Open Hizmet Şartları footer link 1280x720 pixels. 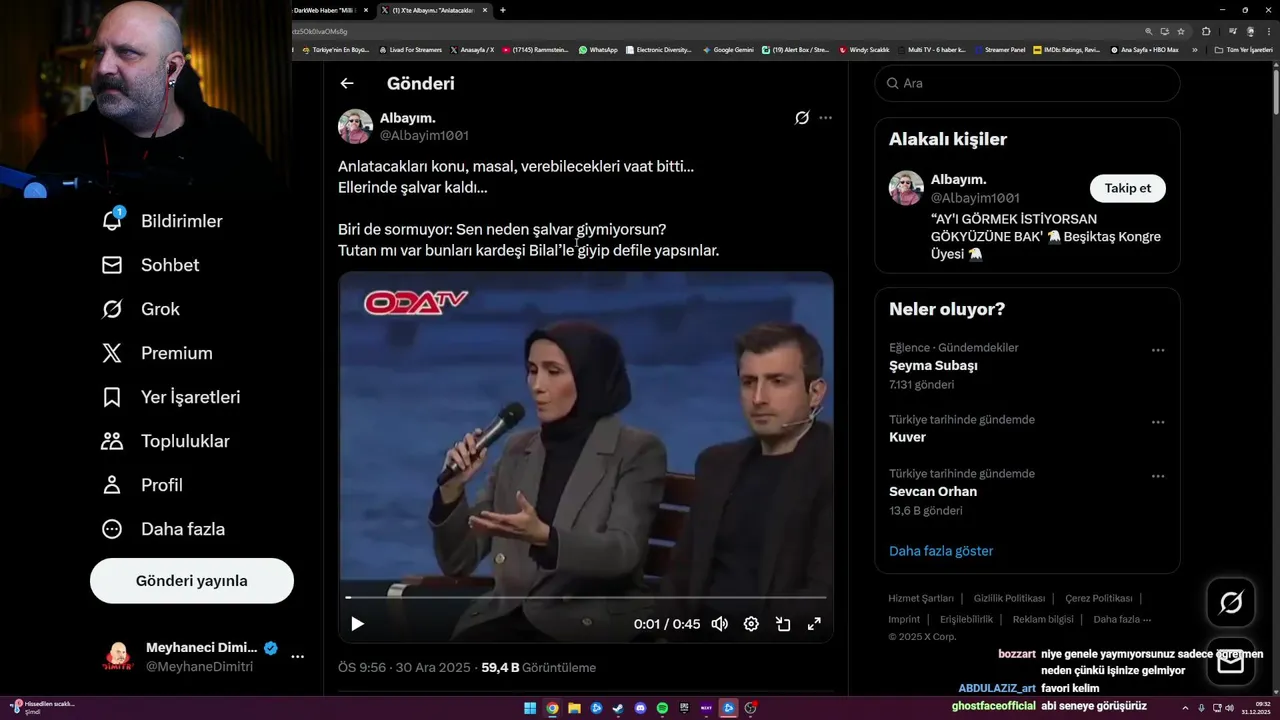click(x=921, y=598)
